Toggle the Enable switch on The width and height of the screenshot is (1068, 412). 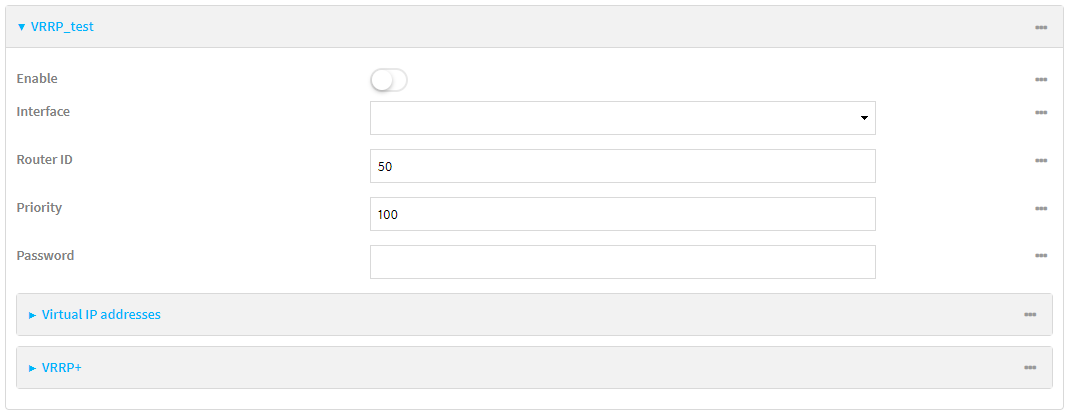click(388, 80)
